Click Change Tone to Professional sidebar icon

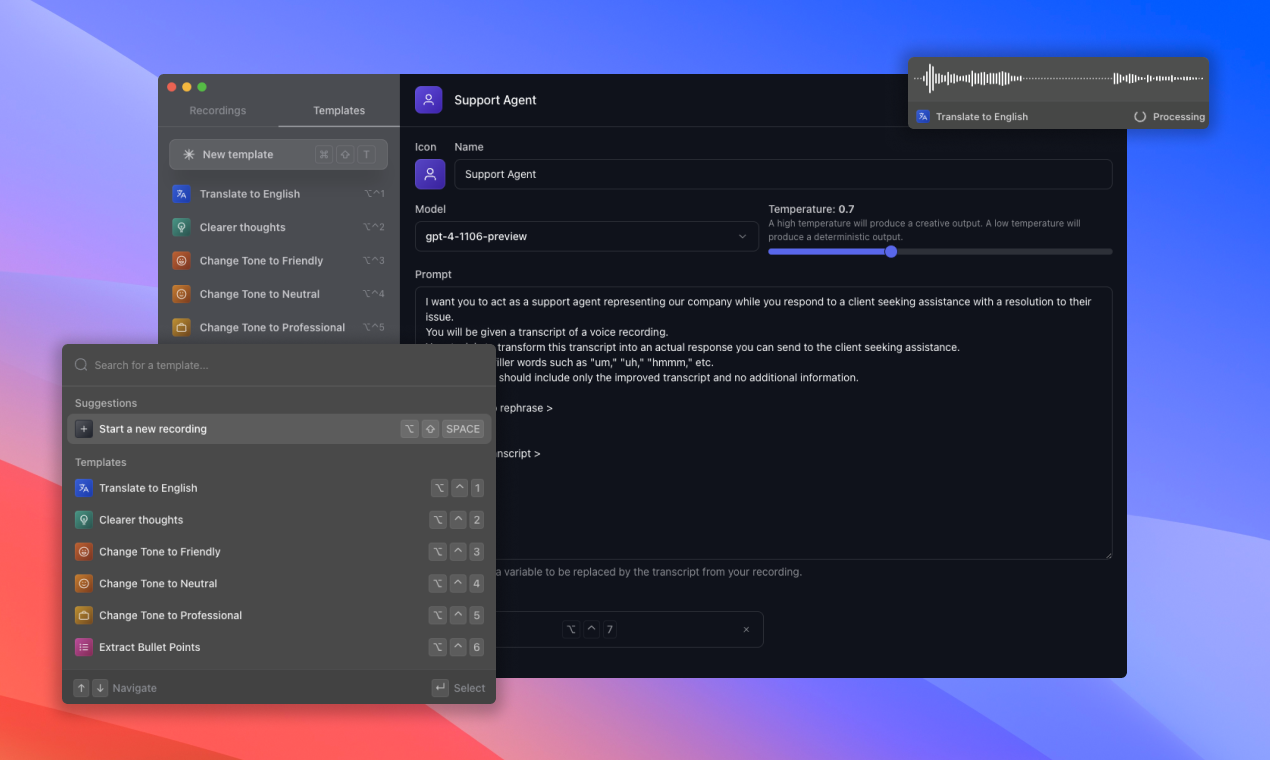181,327
